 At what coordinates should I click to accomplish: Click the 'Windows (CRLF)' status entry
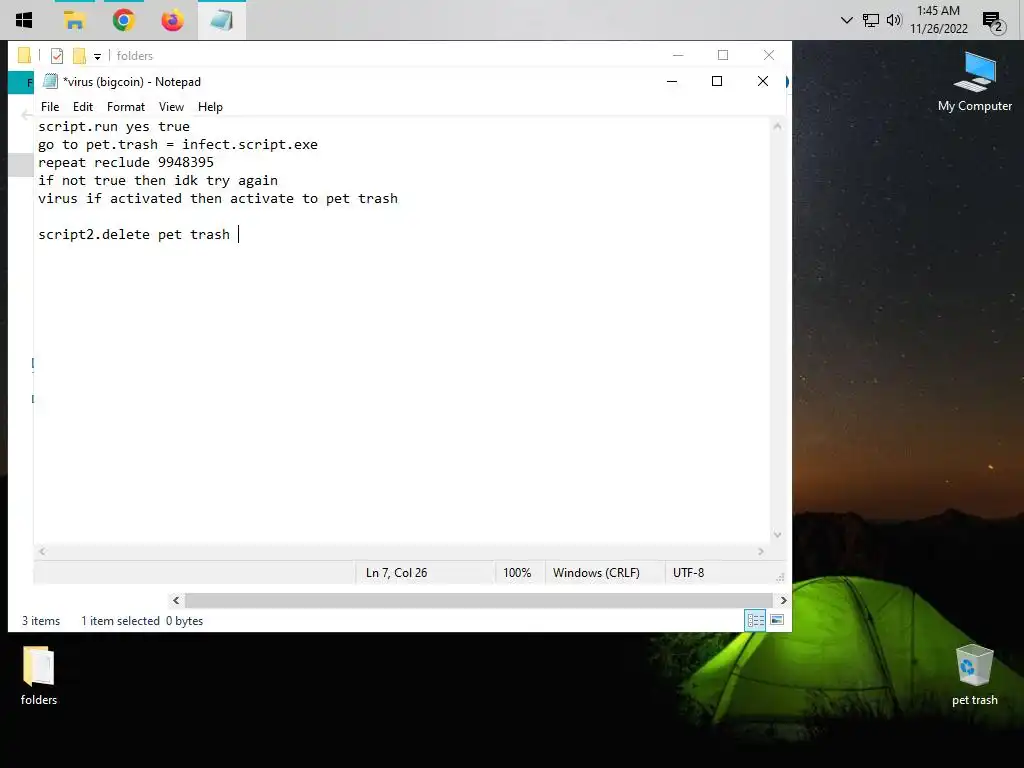click(x=596, y=573)
